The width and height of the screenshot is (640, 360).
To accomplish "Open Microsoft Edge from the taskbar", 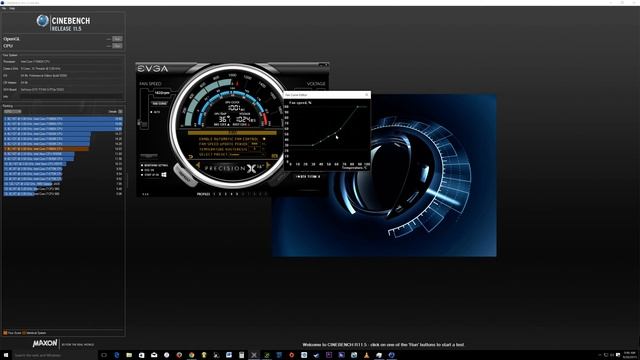I will tap(116, 355).
